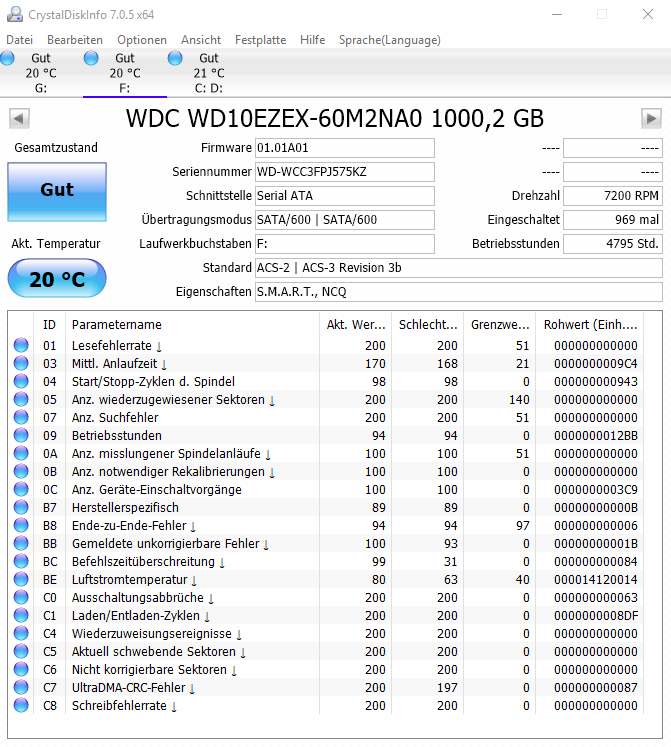Click status orb of Anz. misslungener Spindelanläufe row
This screenshot has width=671, height=747.
coord(21,453)
